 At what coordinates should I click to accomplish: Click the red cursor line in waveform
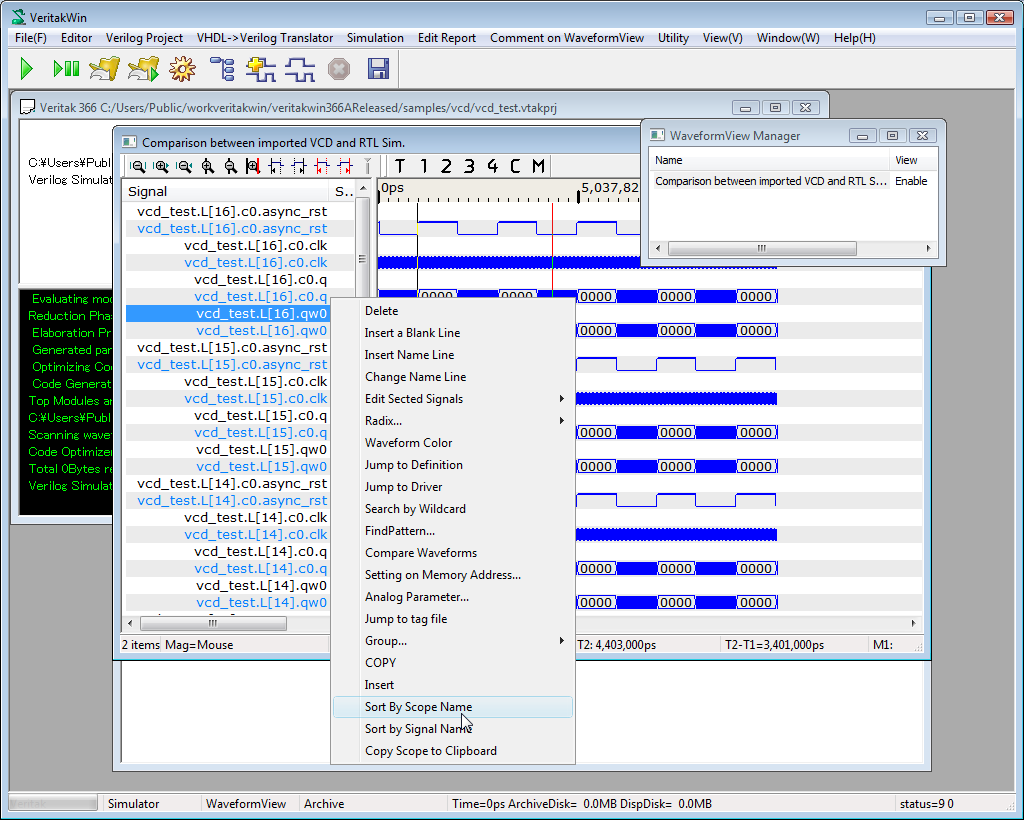point(552,251)
